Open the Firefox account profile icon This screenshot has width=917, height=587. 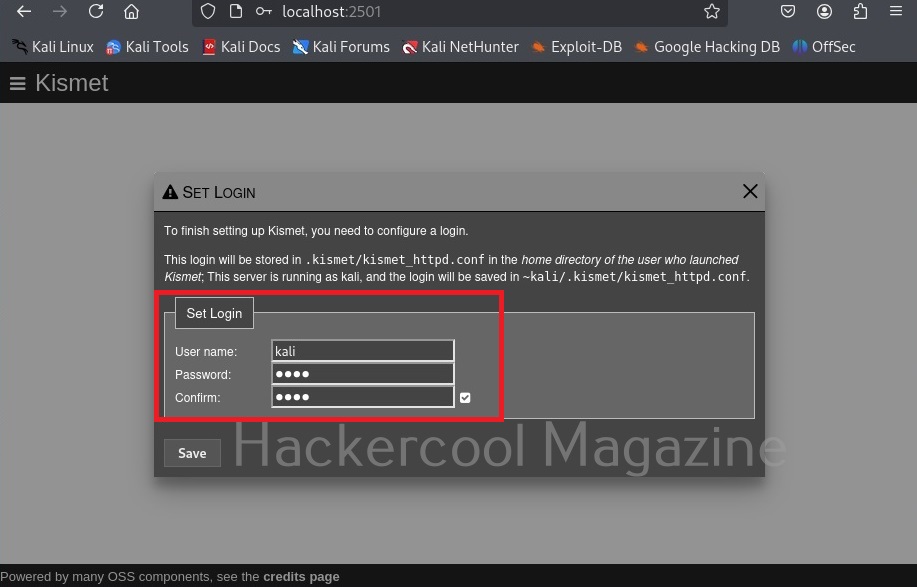[x=824, y=11]
